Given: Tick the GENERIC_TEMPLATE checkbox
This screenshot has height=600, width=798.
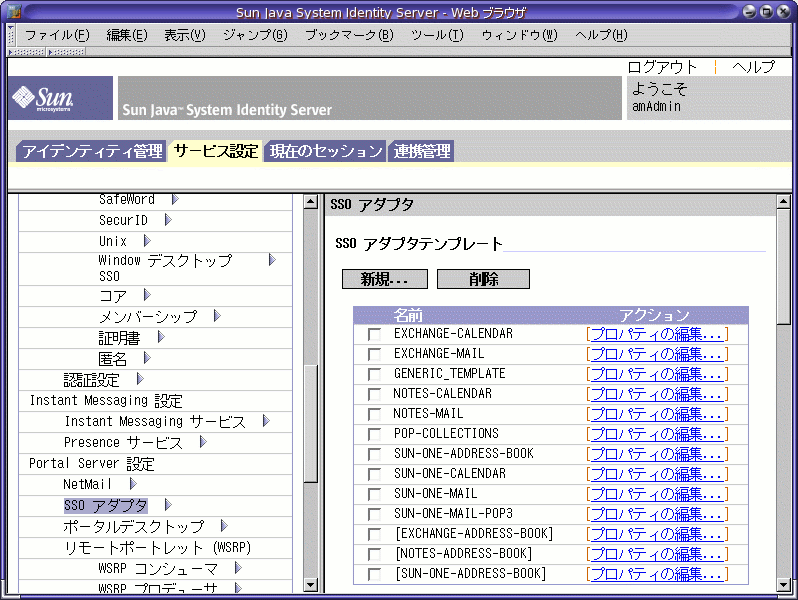Looking at the screenshot, I should (x=374, y=374).
